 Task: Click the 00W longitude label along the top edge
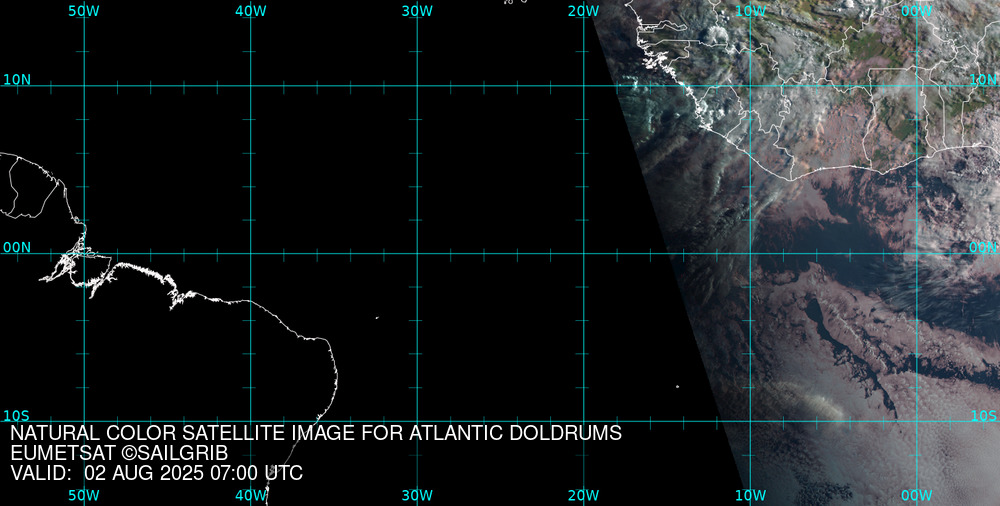coord(917,11)
